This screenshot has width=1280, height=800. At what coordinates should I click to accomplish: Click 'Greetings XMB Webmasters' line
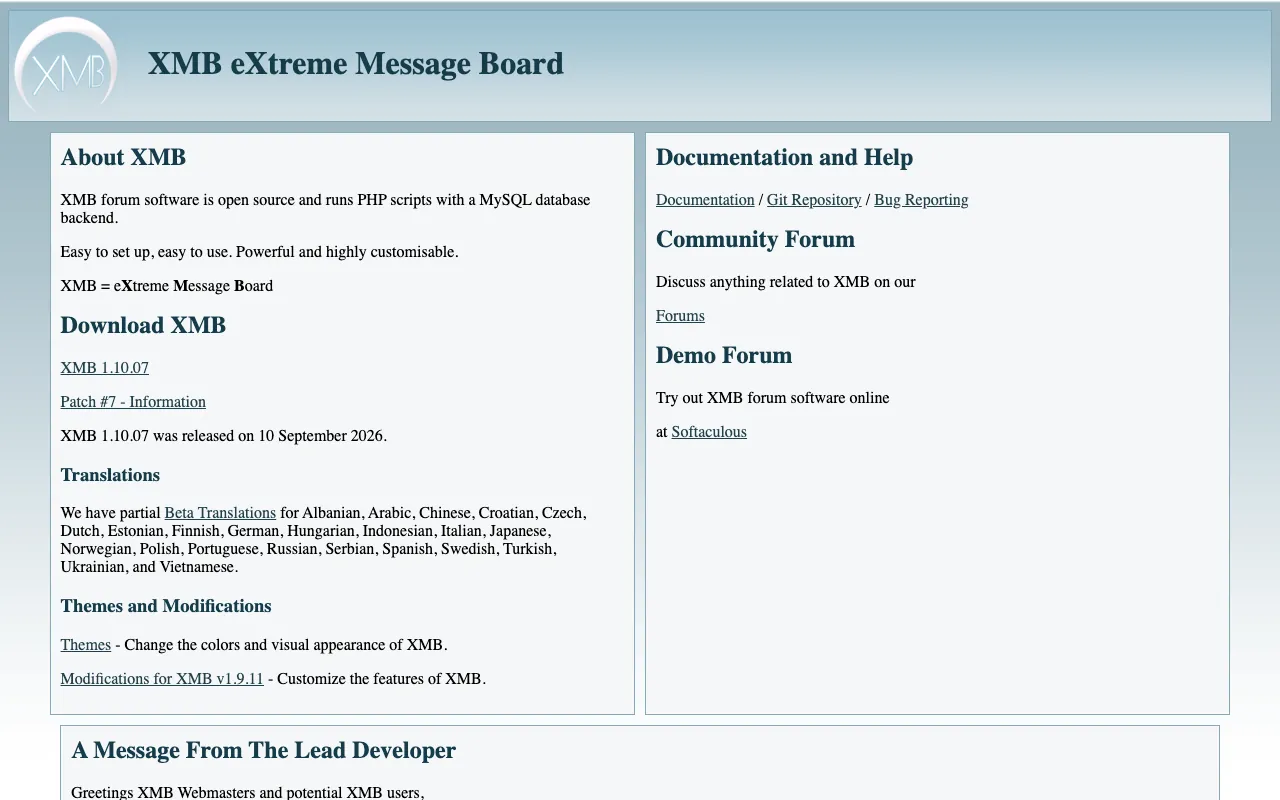[x=248, y=793]
